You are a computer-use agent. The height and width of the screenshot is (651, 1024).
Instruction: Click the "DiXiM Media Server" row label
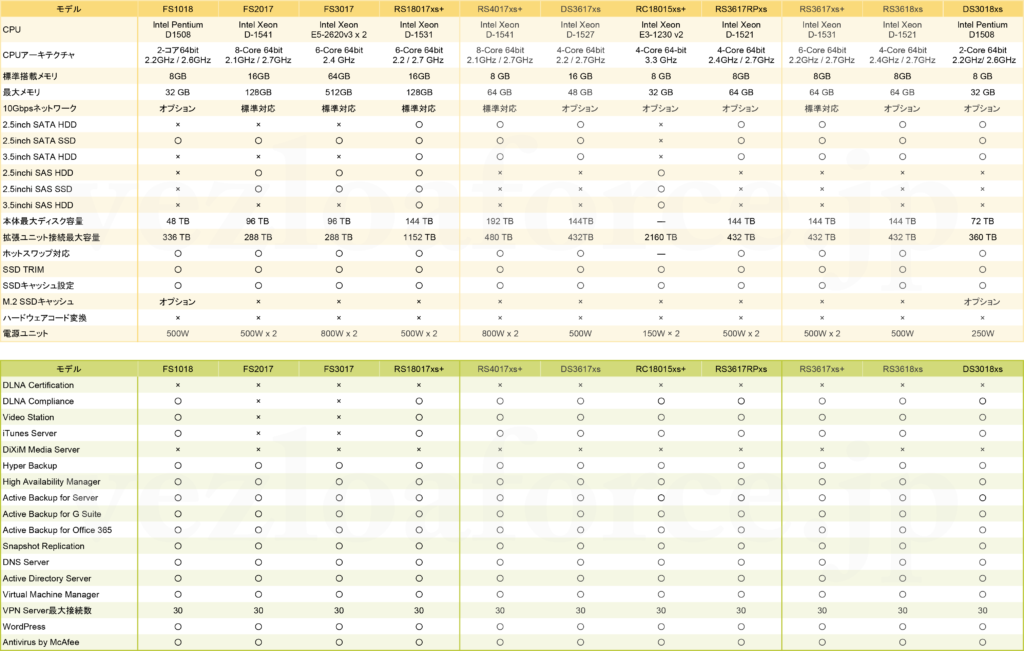click(41, 450)
